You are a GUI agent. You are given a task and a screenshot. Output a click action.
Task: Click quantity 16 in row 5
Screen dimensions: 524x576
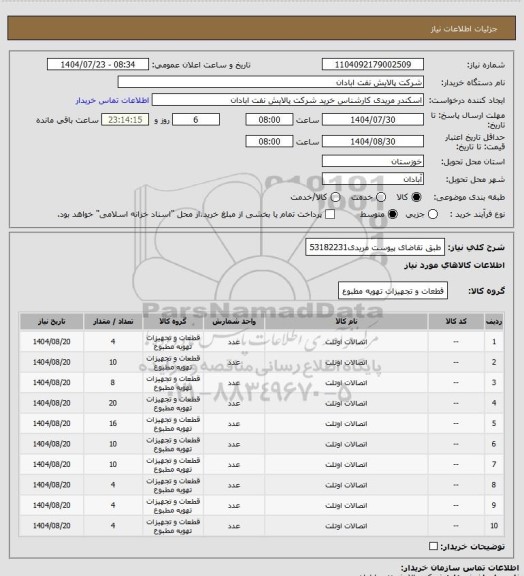pyautogui.click(x=113, y=424)
